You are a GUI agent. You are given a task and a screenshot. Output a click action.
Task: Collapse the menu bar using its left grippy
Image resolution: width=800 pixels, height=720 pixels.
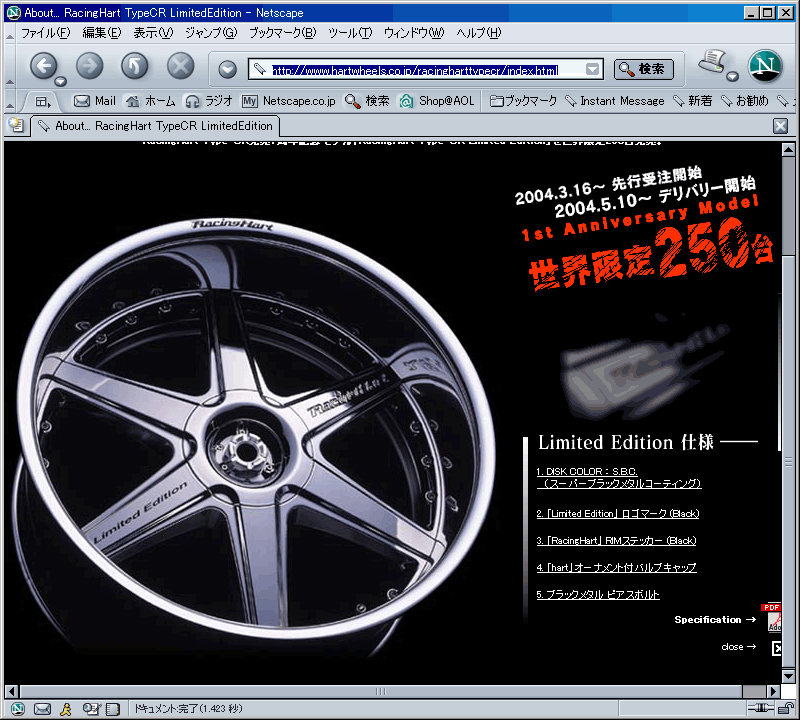[10, 35]
